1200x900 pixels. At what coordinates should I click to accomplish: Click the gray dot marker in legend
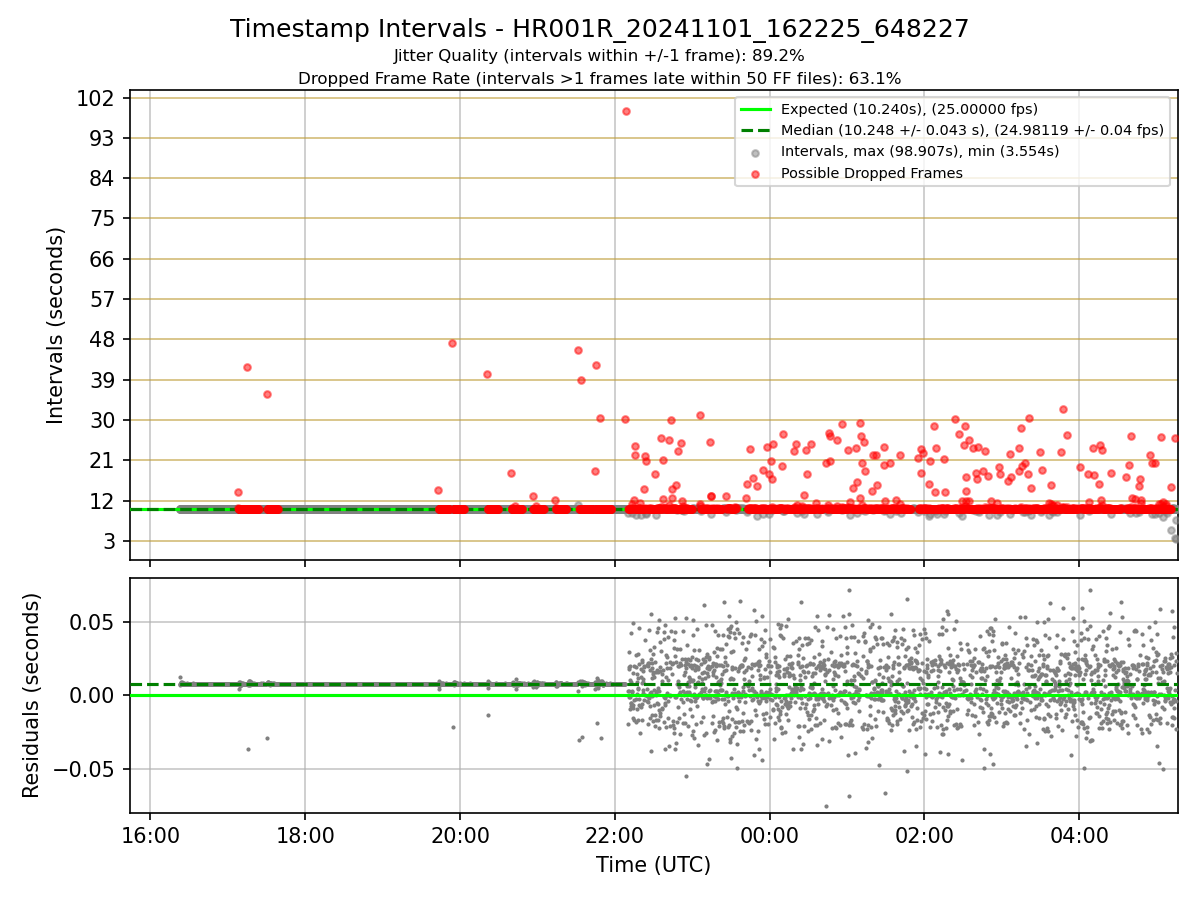(x=755, y=152)
